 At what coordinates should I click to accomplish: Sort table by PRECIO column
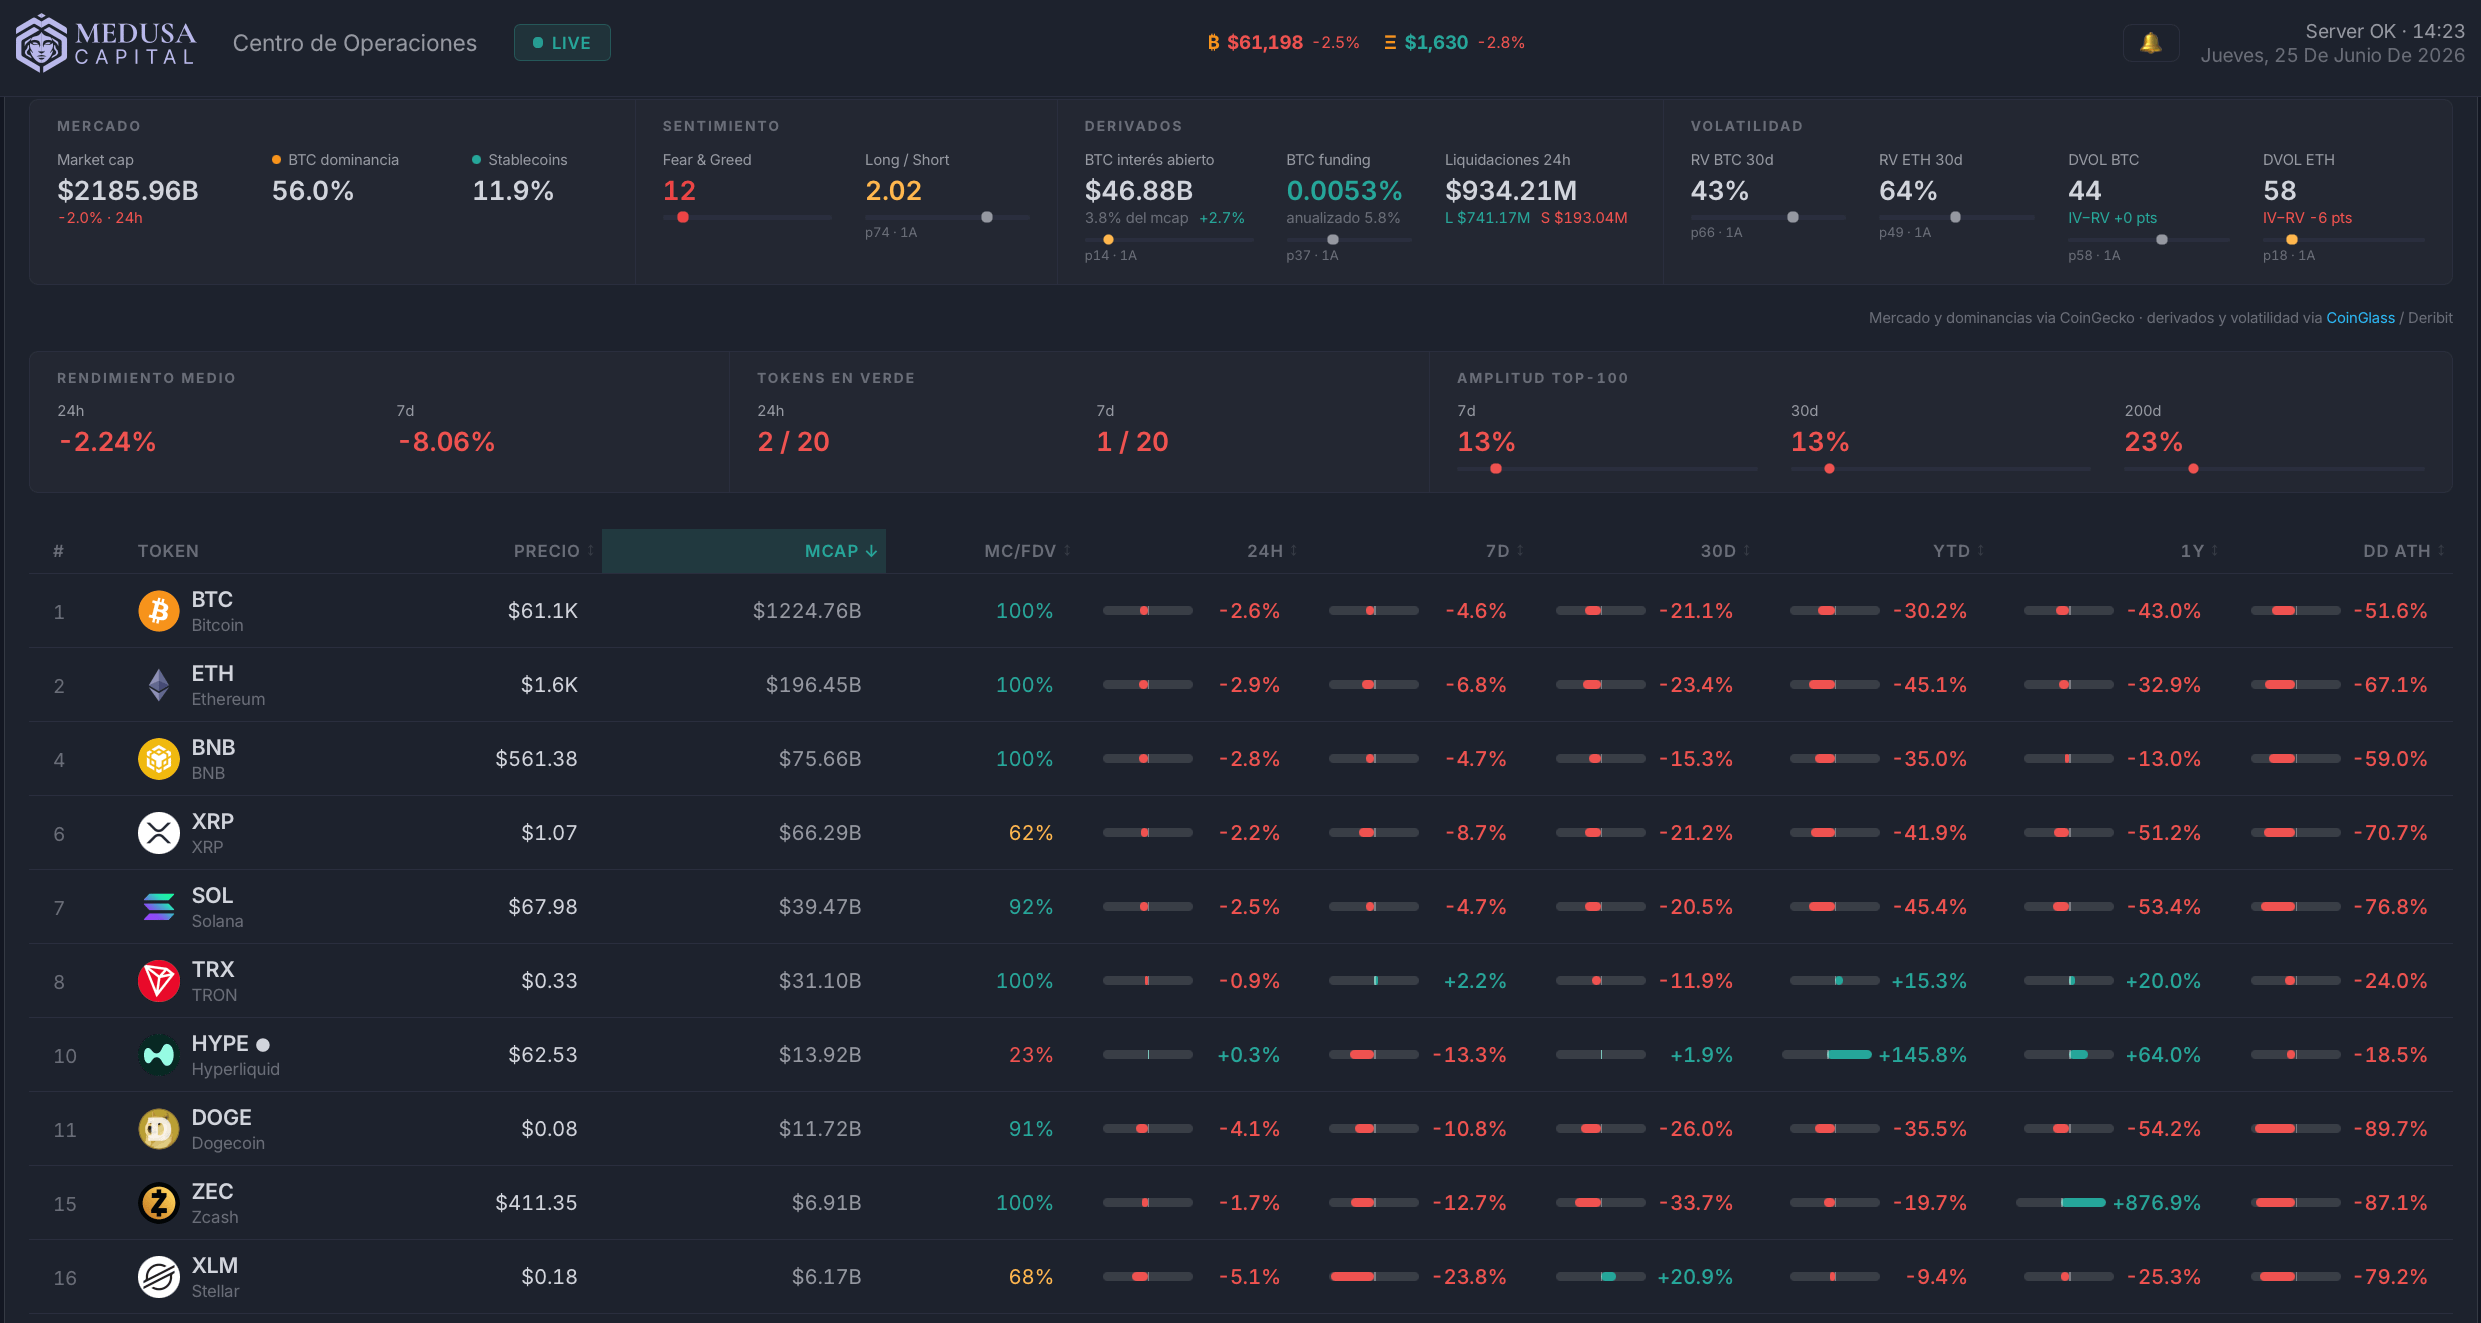point(553,551)
